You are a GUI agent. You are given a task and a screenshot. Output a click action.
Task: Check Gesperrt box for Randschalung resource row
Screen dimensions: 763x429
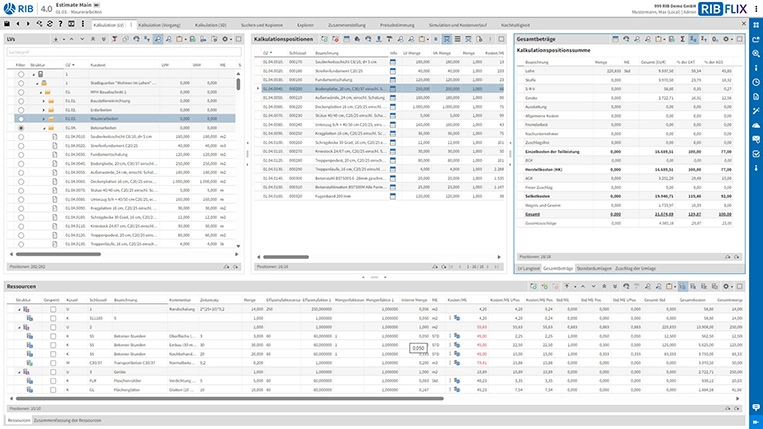[53, 309]
